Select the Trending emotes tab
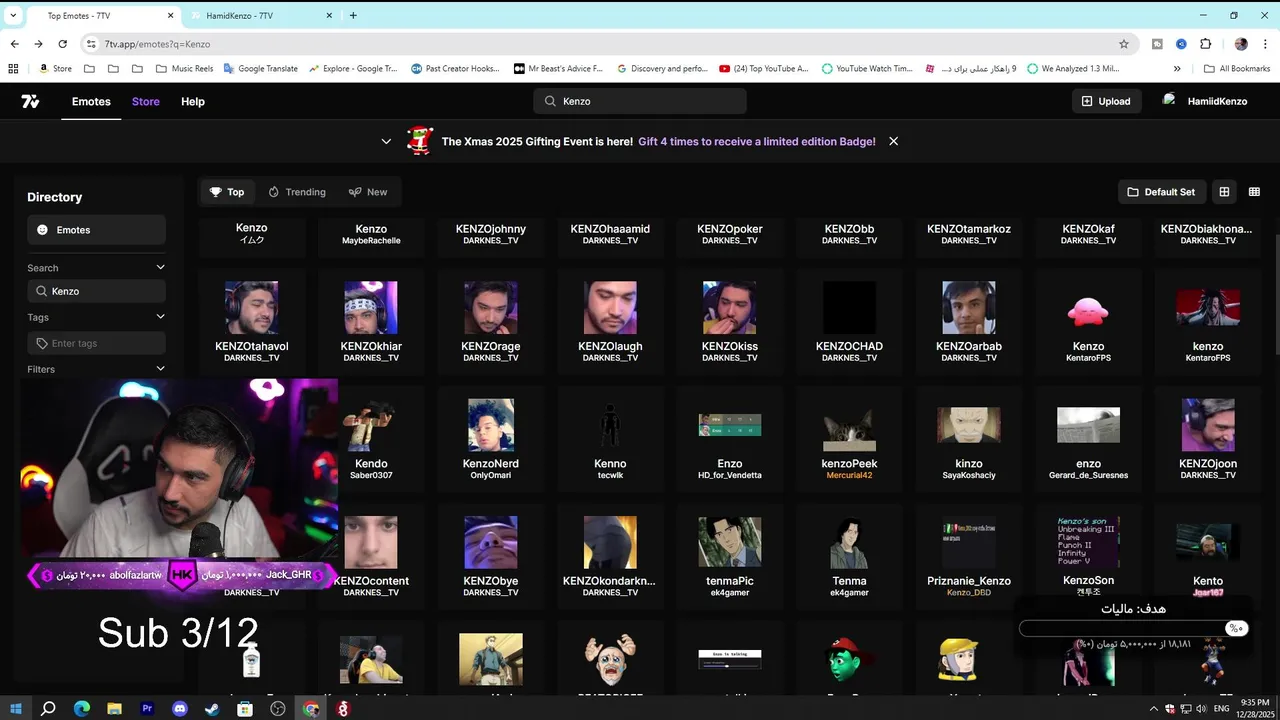 pos(297,192)
